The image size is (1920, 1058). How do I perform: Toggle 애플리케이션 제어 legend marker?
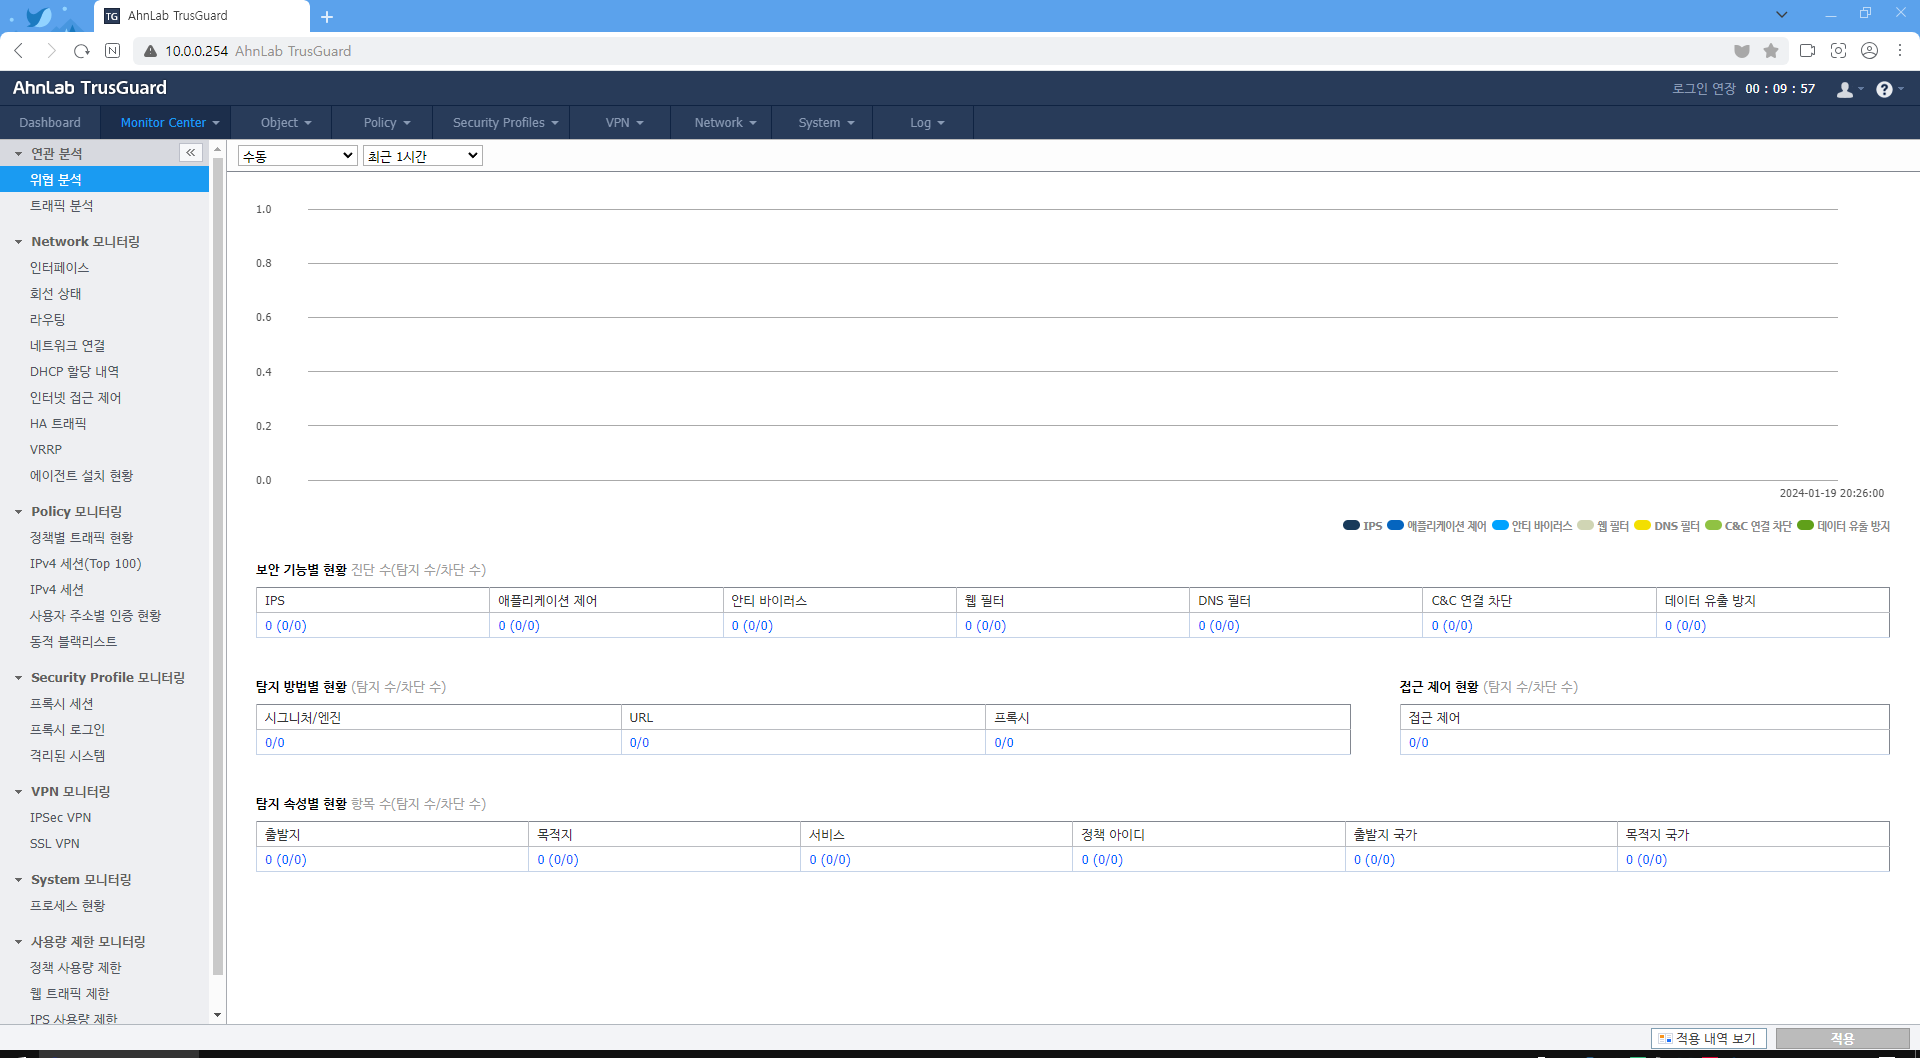[1395, 525]
